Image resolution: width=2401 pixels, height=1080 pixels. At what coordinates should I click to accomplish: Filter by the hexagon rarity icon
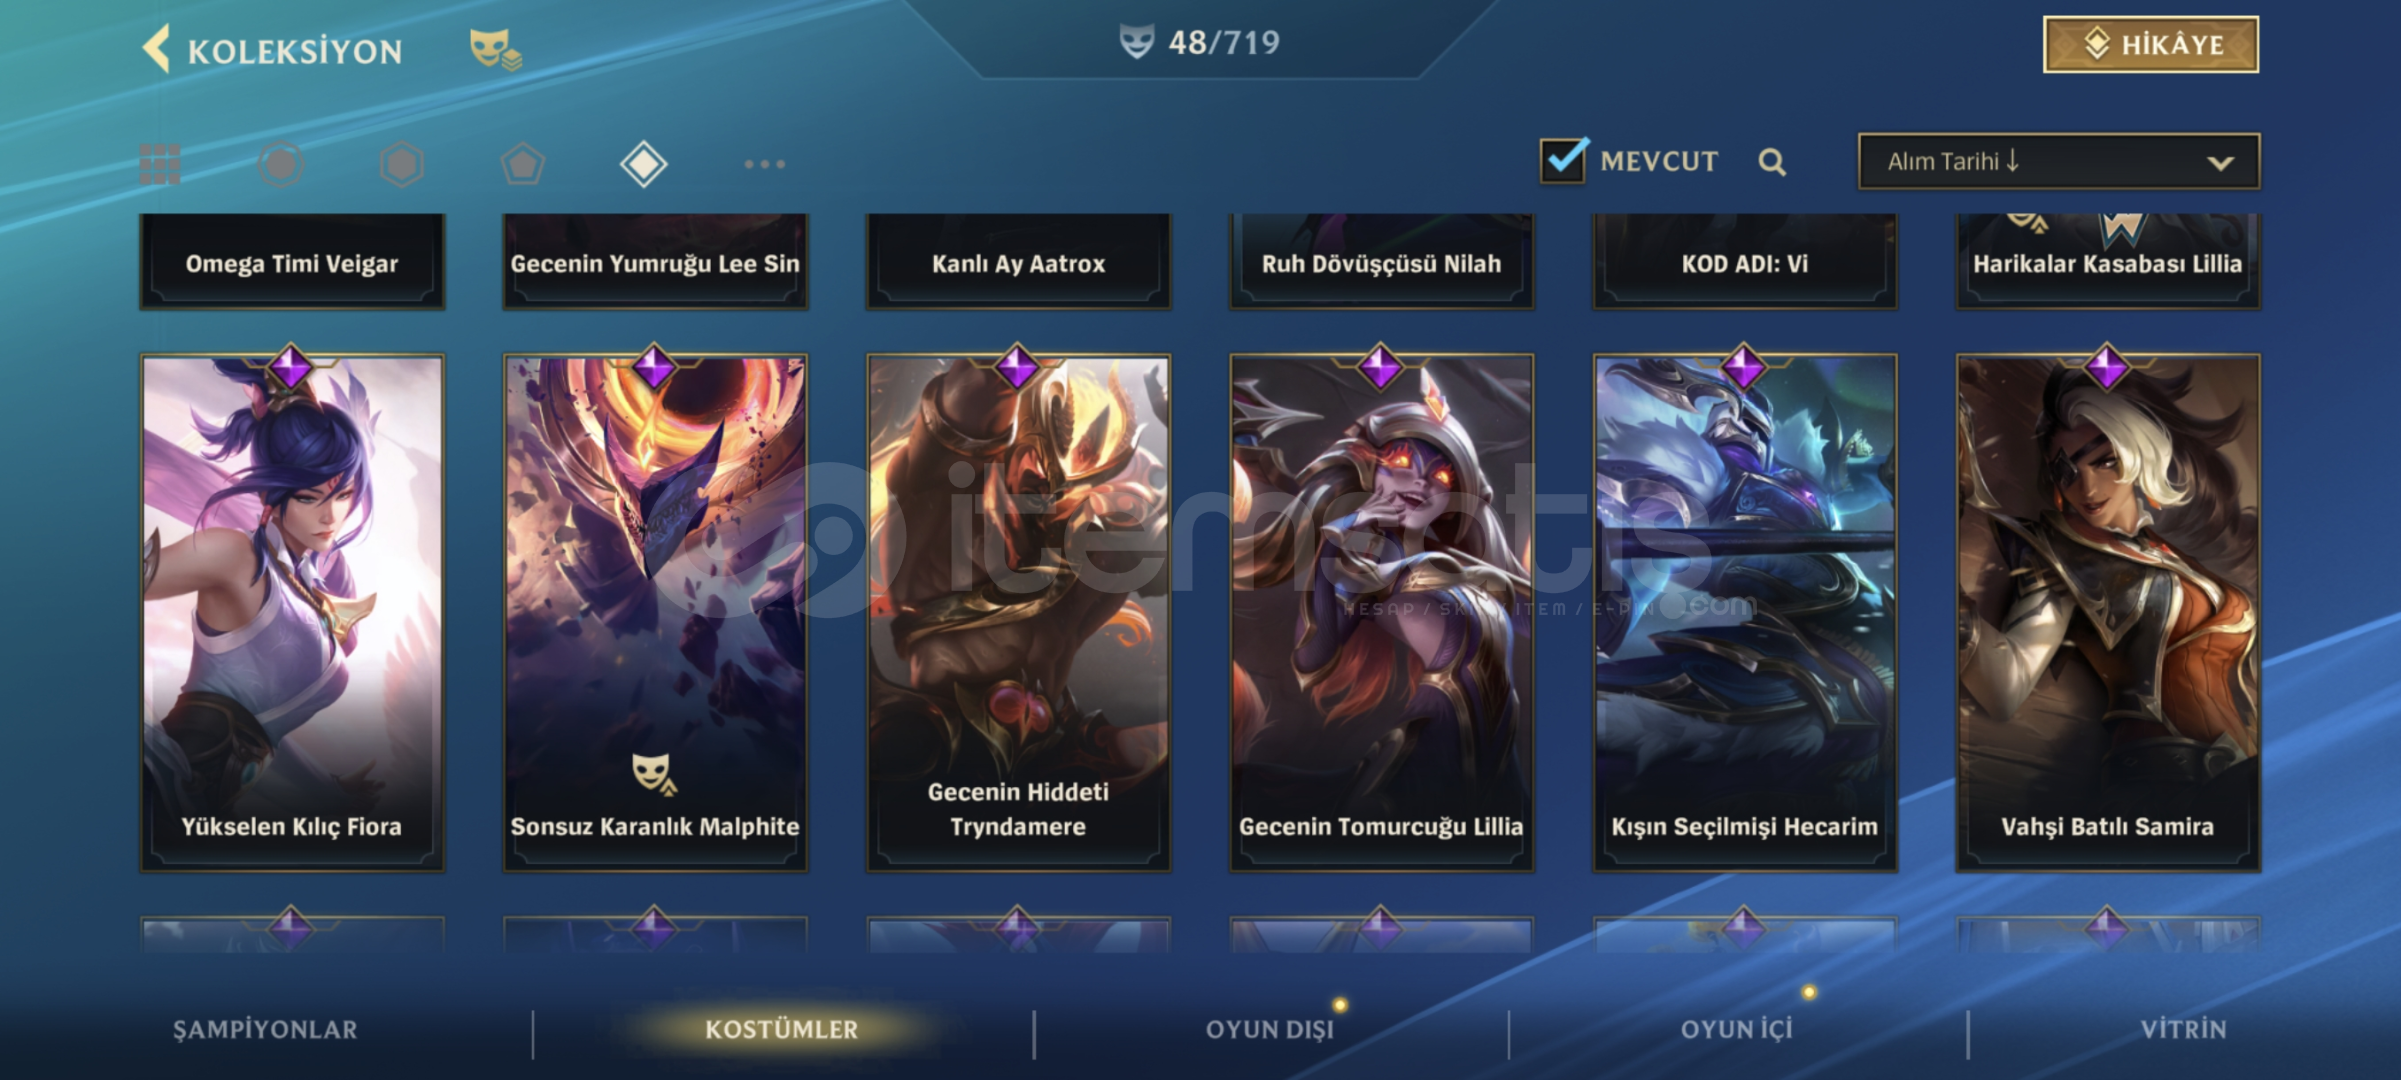(402, 164)
